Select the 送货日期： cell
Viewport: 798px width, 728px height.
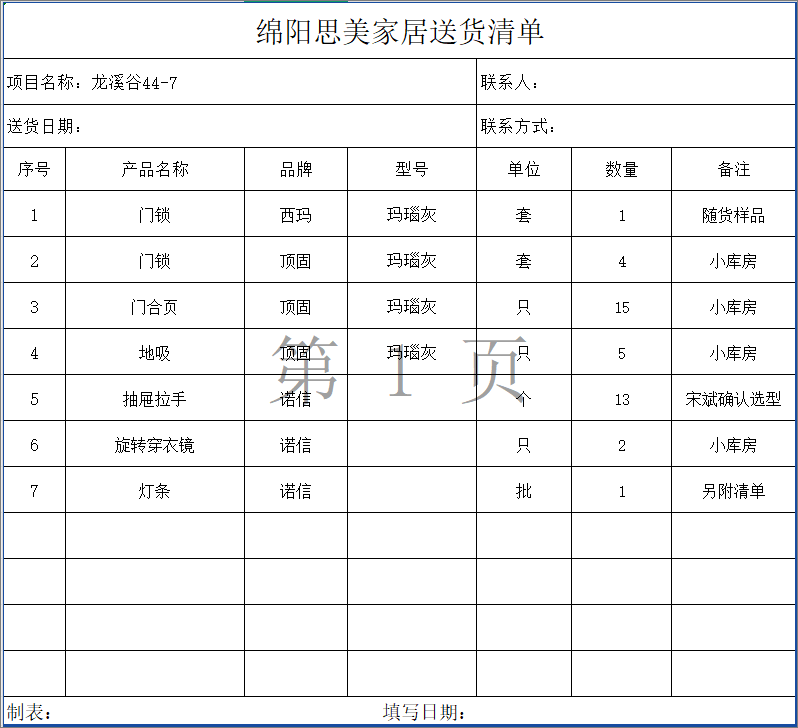click(240, 126)
